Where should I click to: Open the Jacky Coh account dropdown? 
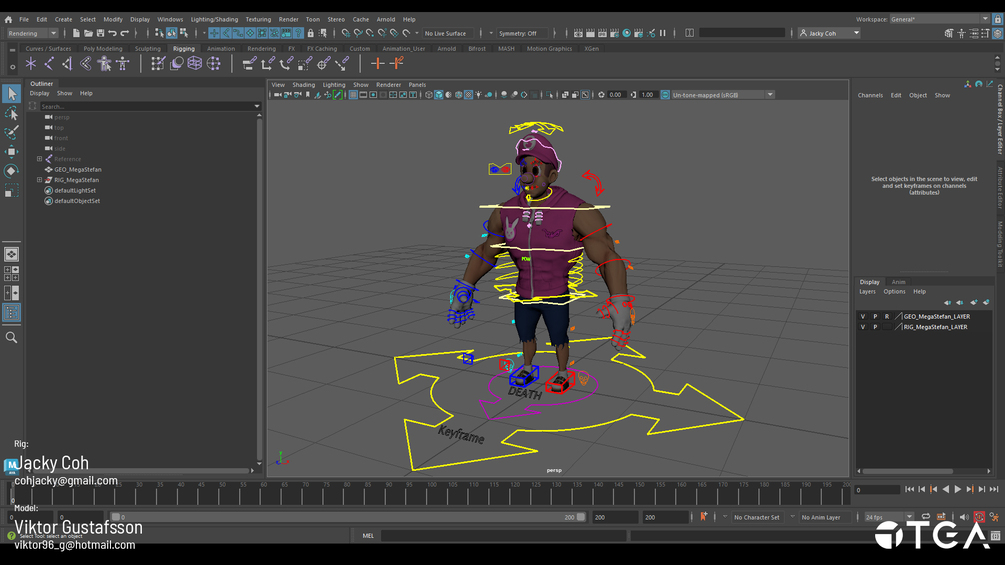(829, 33)
